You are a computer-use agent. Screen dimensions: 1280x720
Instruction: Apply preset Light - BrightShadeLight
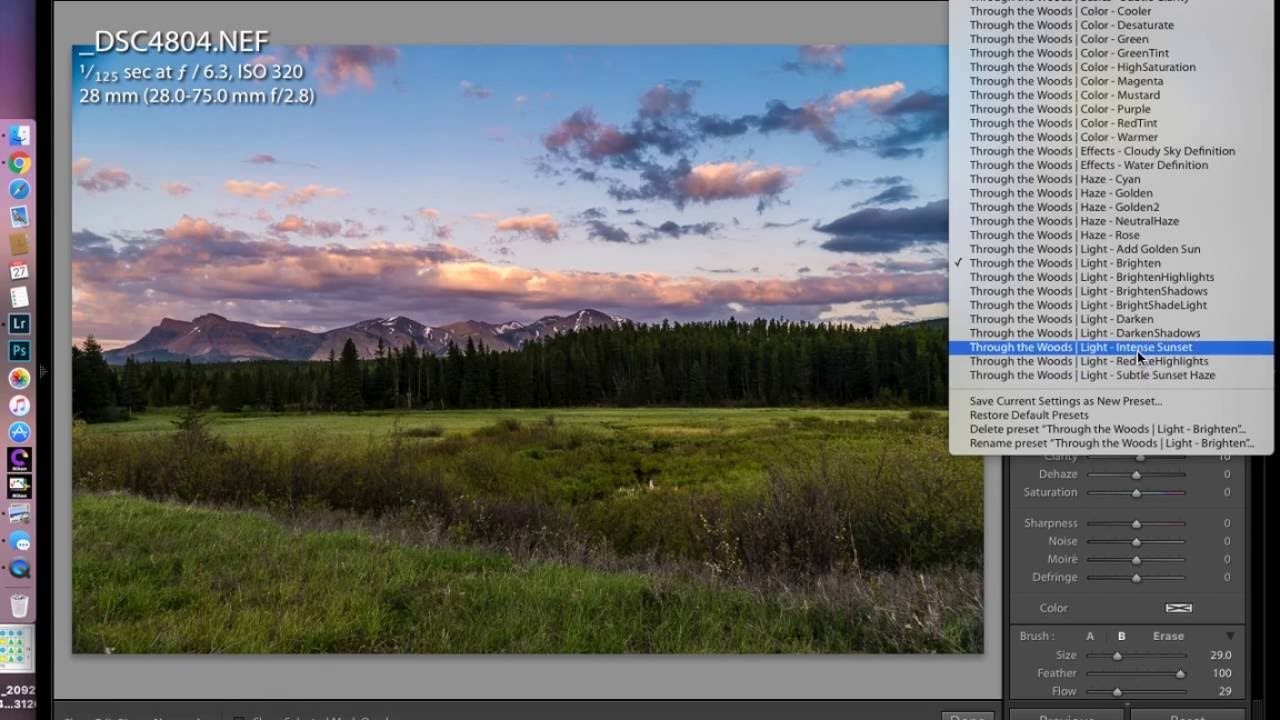click(1110, 305)
